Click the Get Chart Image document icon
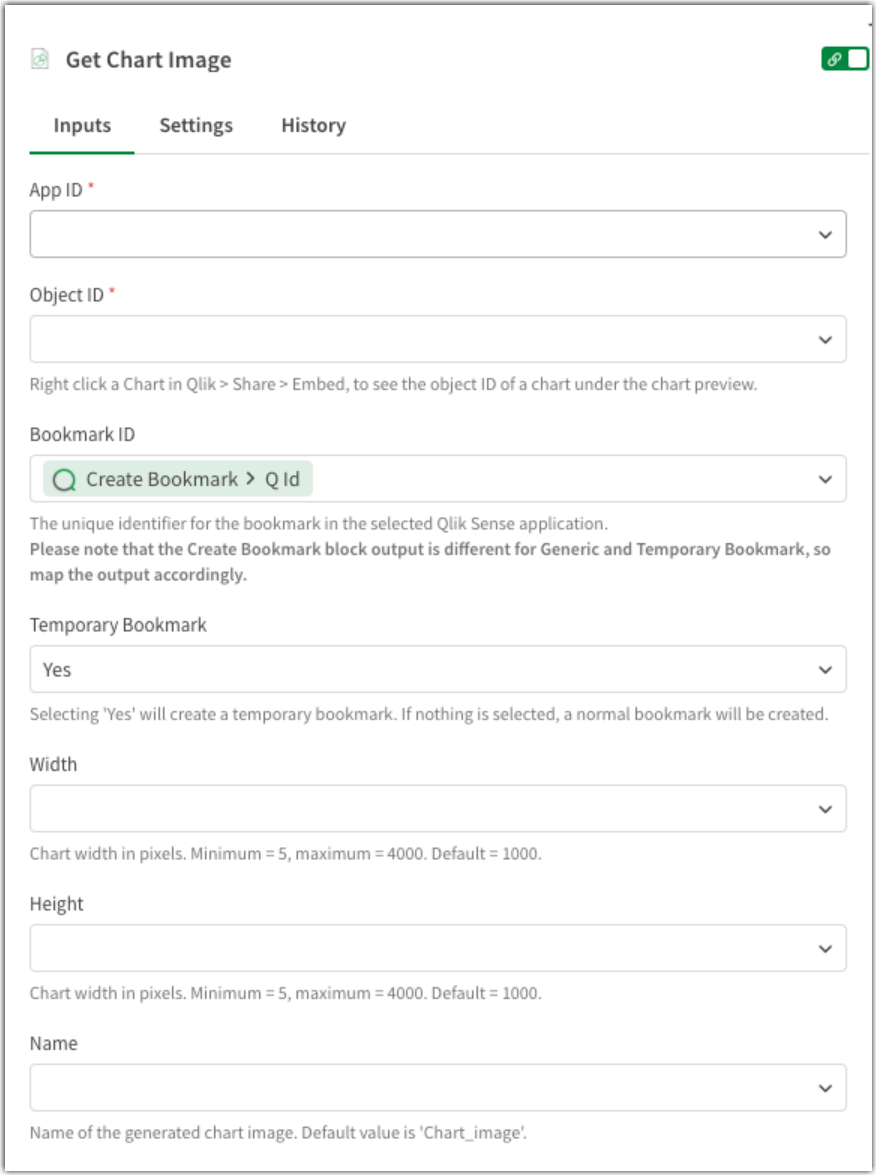Image resolution: width=877 pixels, height=1176 pixels. pyautogui.click(x=39, y=59)
